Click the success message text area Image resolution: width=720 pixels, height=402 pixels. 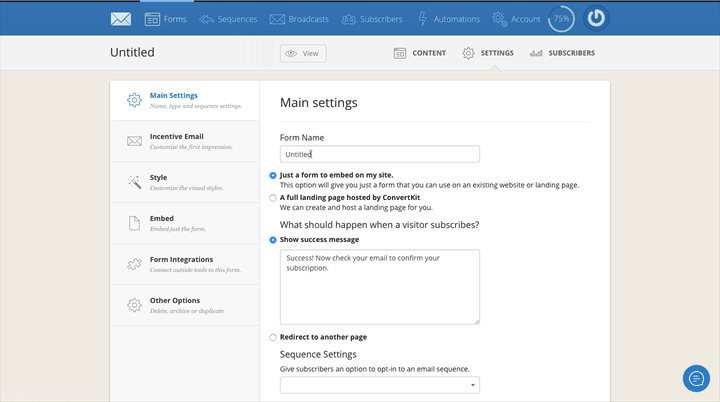tap(380, 287)
